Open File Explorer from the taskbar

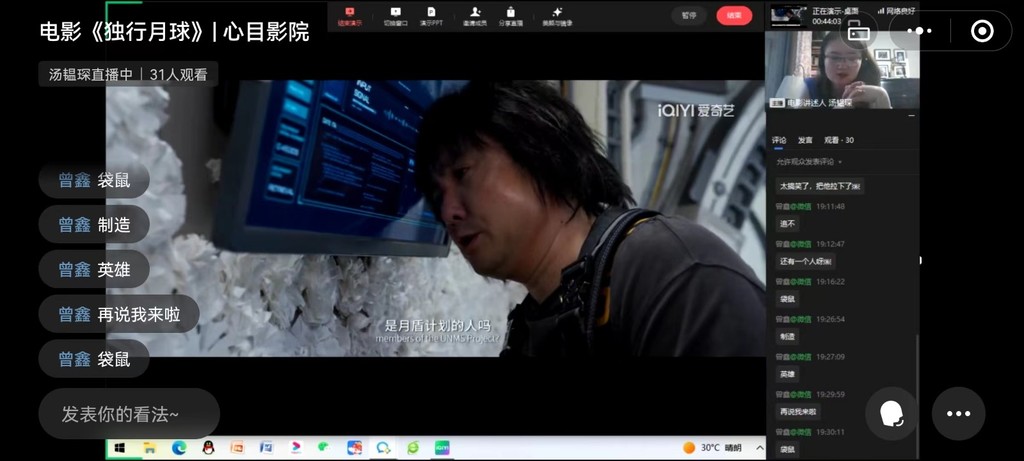(x=150, y=448)
